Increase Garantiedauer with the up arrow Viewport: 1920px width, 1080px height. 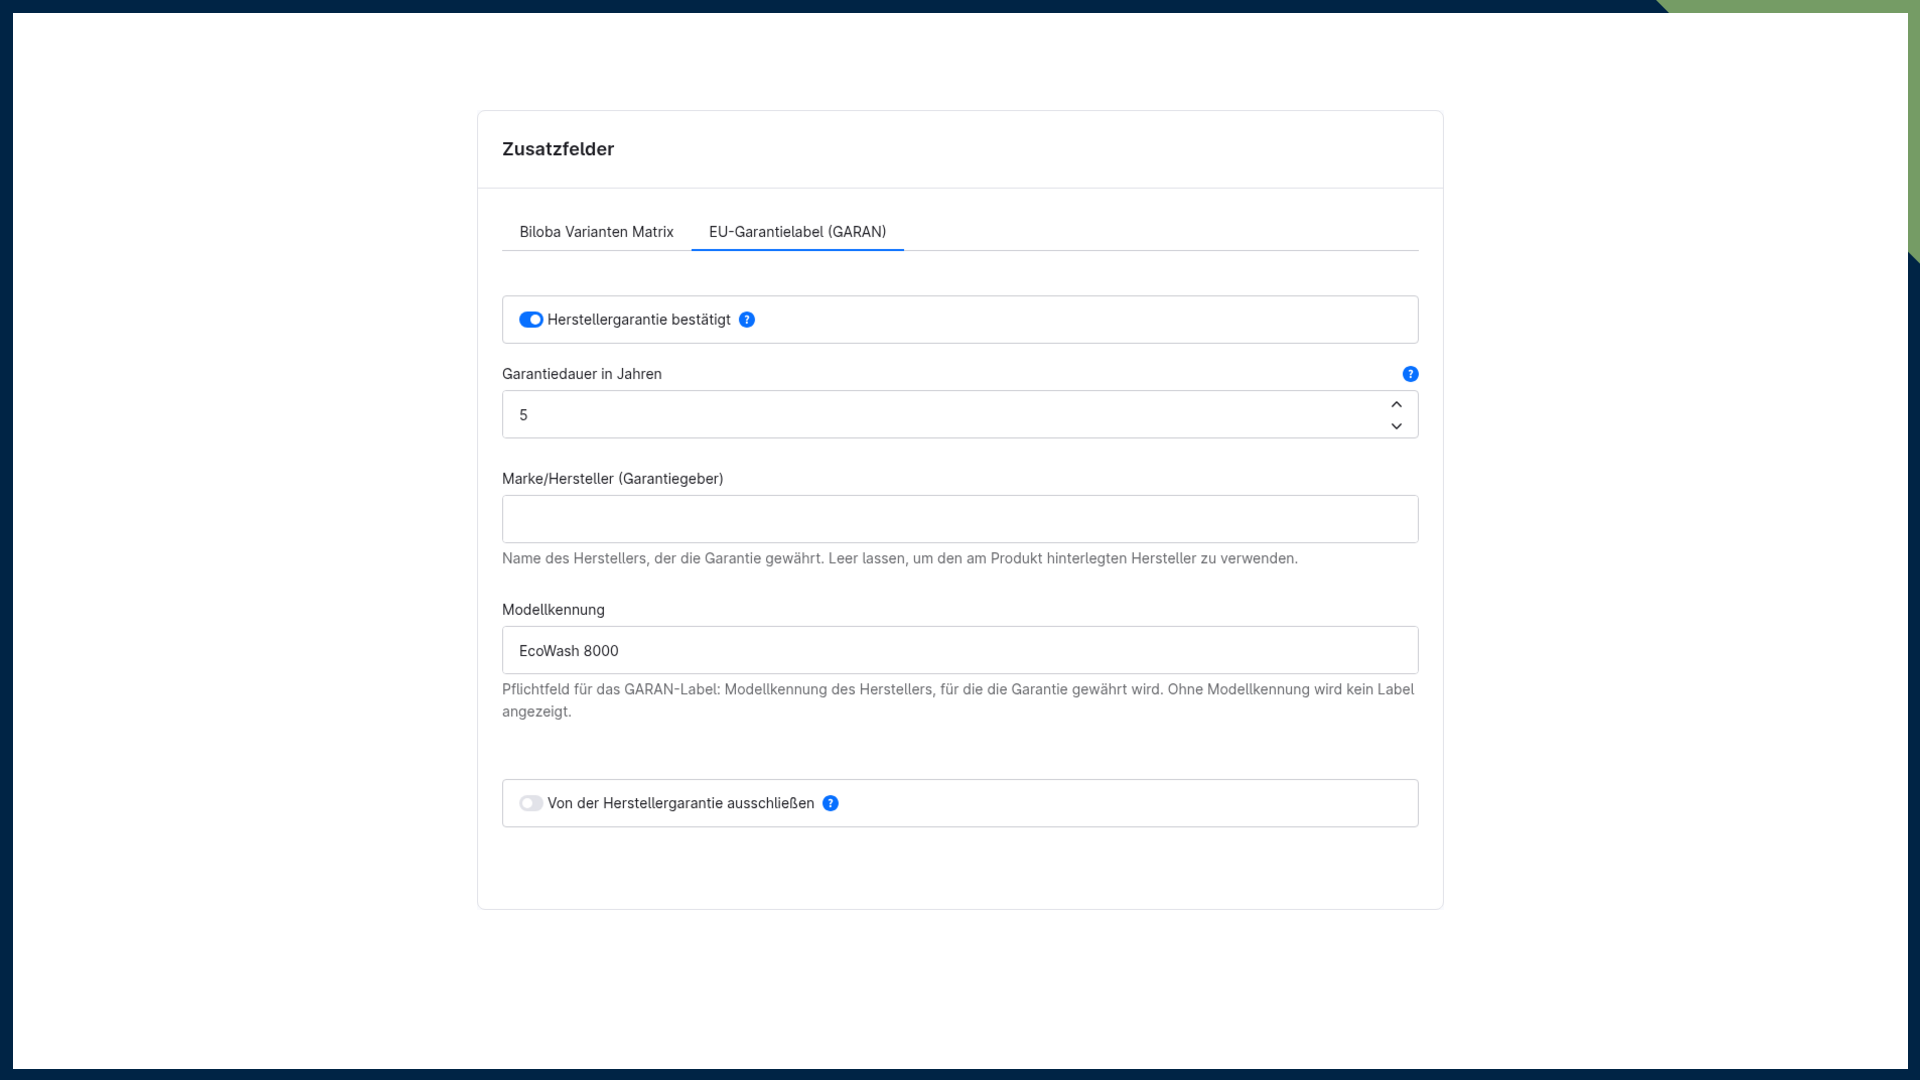pyautogui.click(x=1396, y=404)
